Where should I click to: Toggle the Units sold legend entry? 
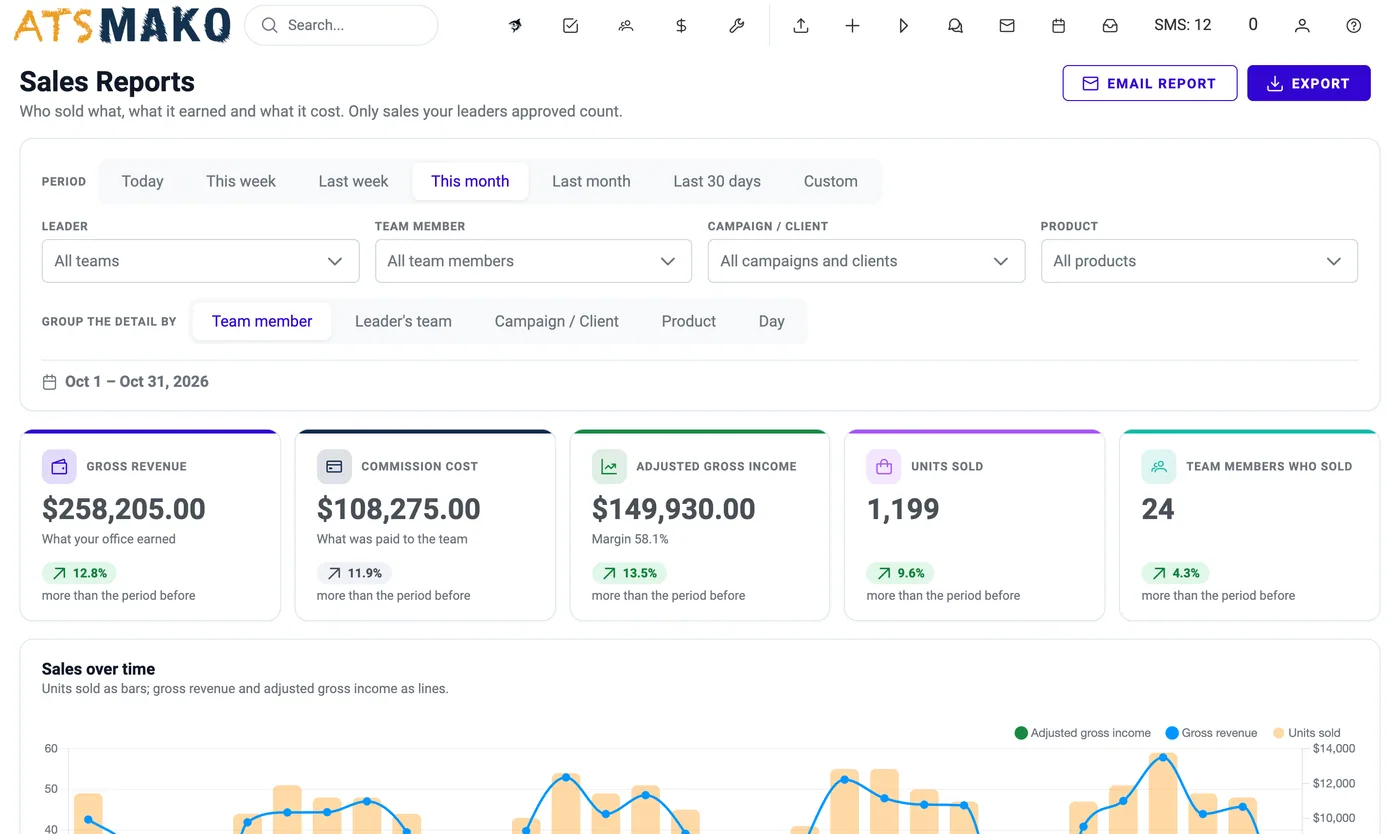[x=1306, y=733]
